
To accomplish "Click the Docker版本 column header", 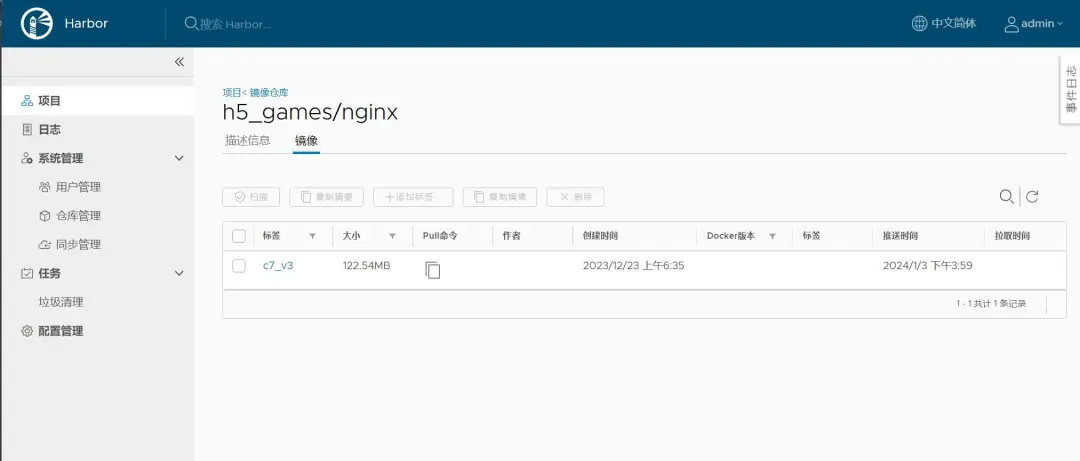I will 731,236.
